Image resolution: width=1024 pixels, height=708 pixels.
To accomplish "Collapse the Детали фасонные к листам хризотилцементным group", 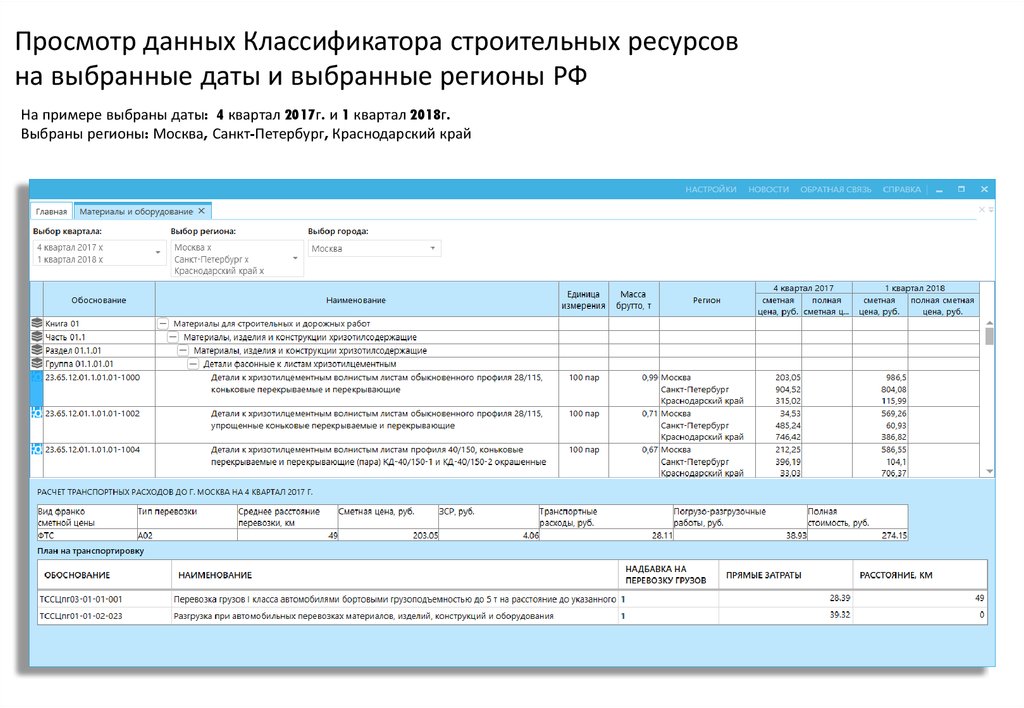I will pyautogui.click(x=192, y=364).
